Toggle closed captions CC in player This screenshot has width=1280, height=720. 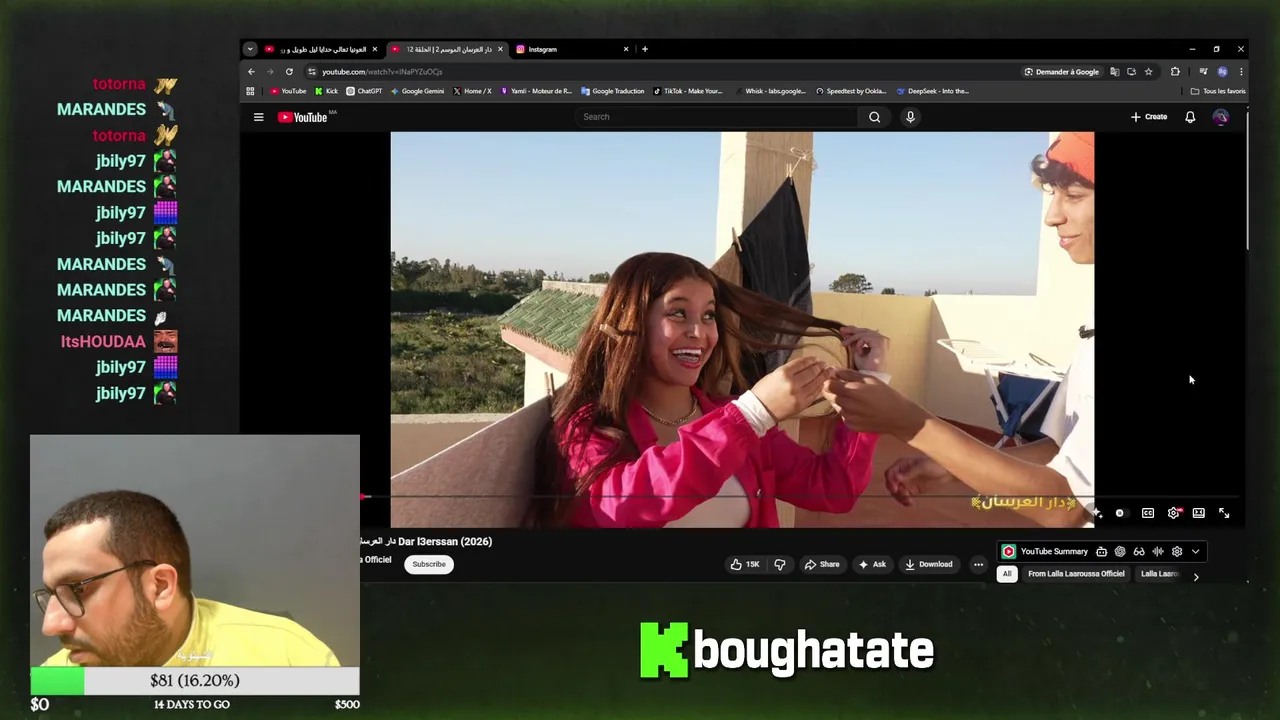pyautogui.click(x=1148, y=513)
